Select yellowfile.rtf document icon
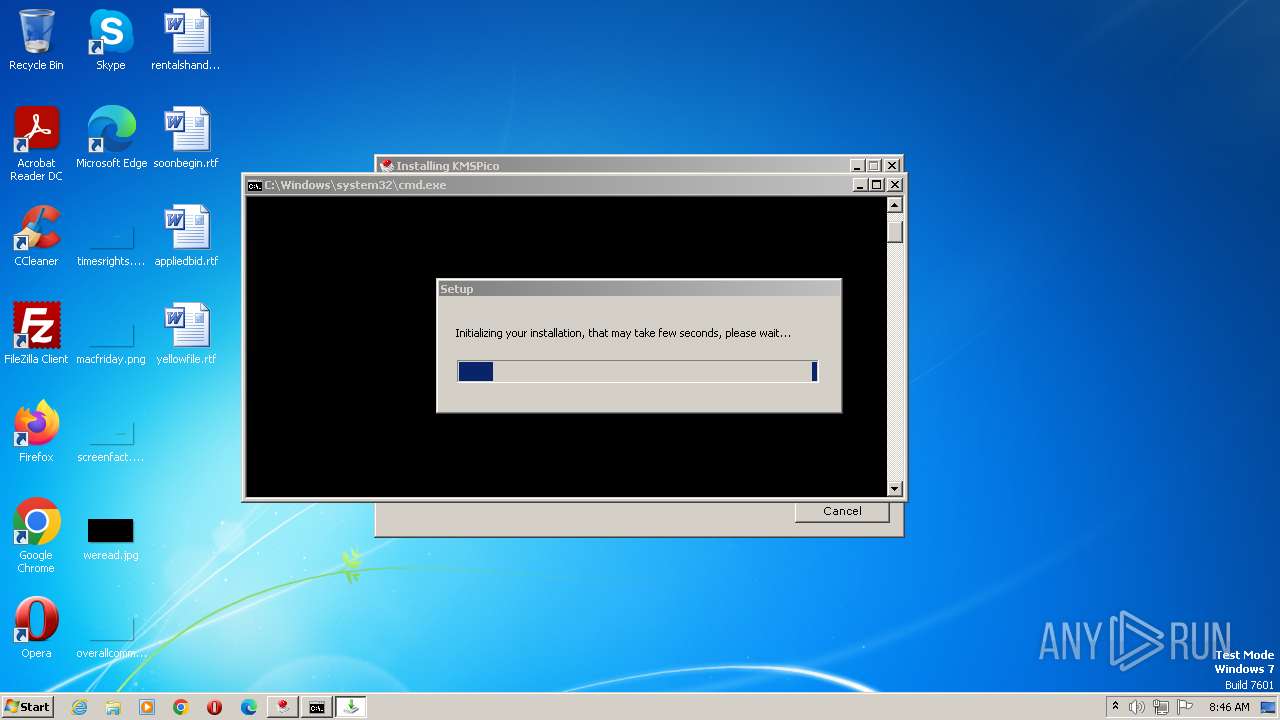Image resolution: width=1280 pixels, height=720 pixels. point(186,334)
